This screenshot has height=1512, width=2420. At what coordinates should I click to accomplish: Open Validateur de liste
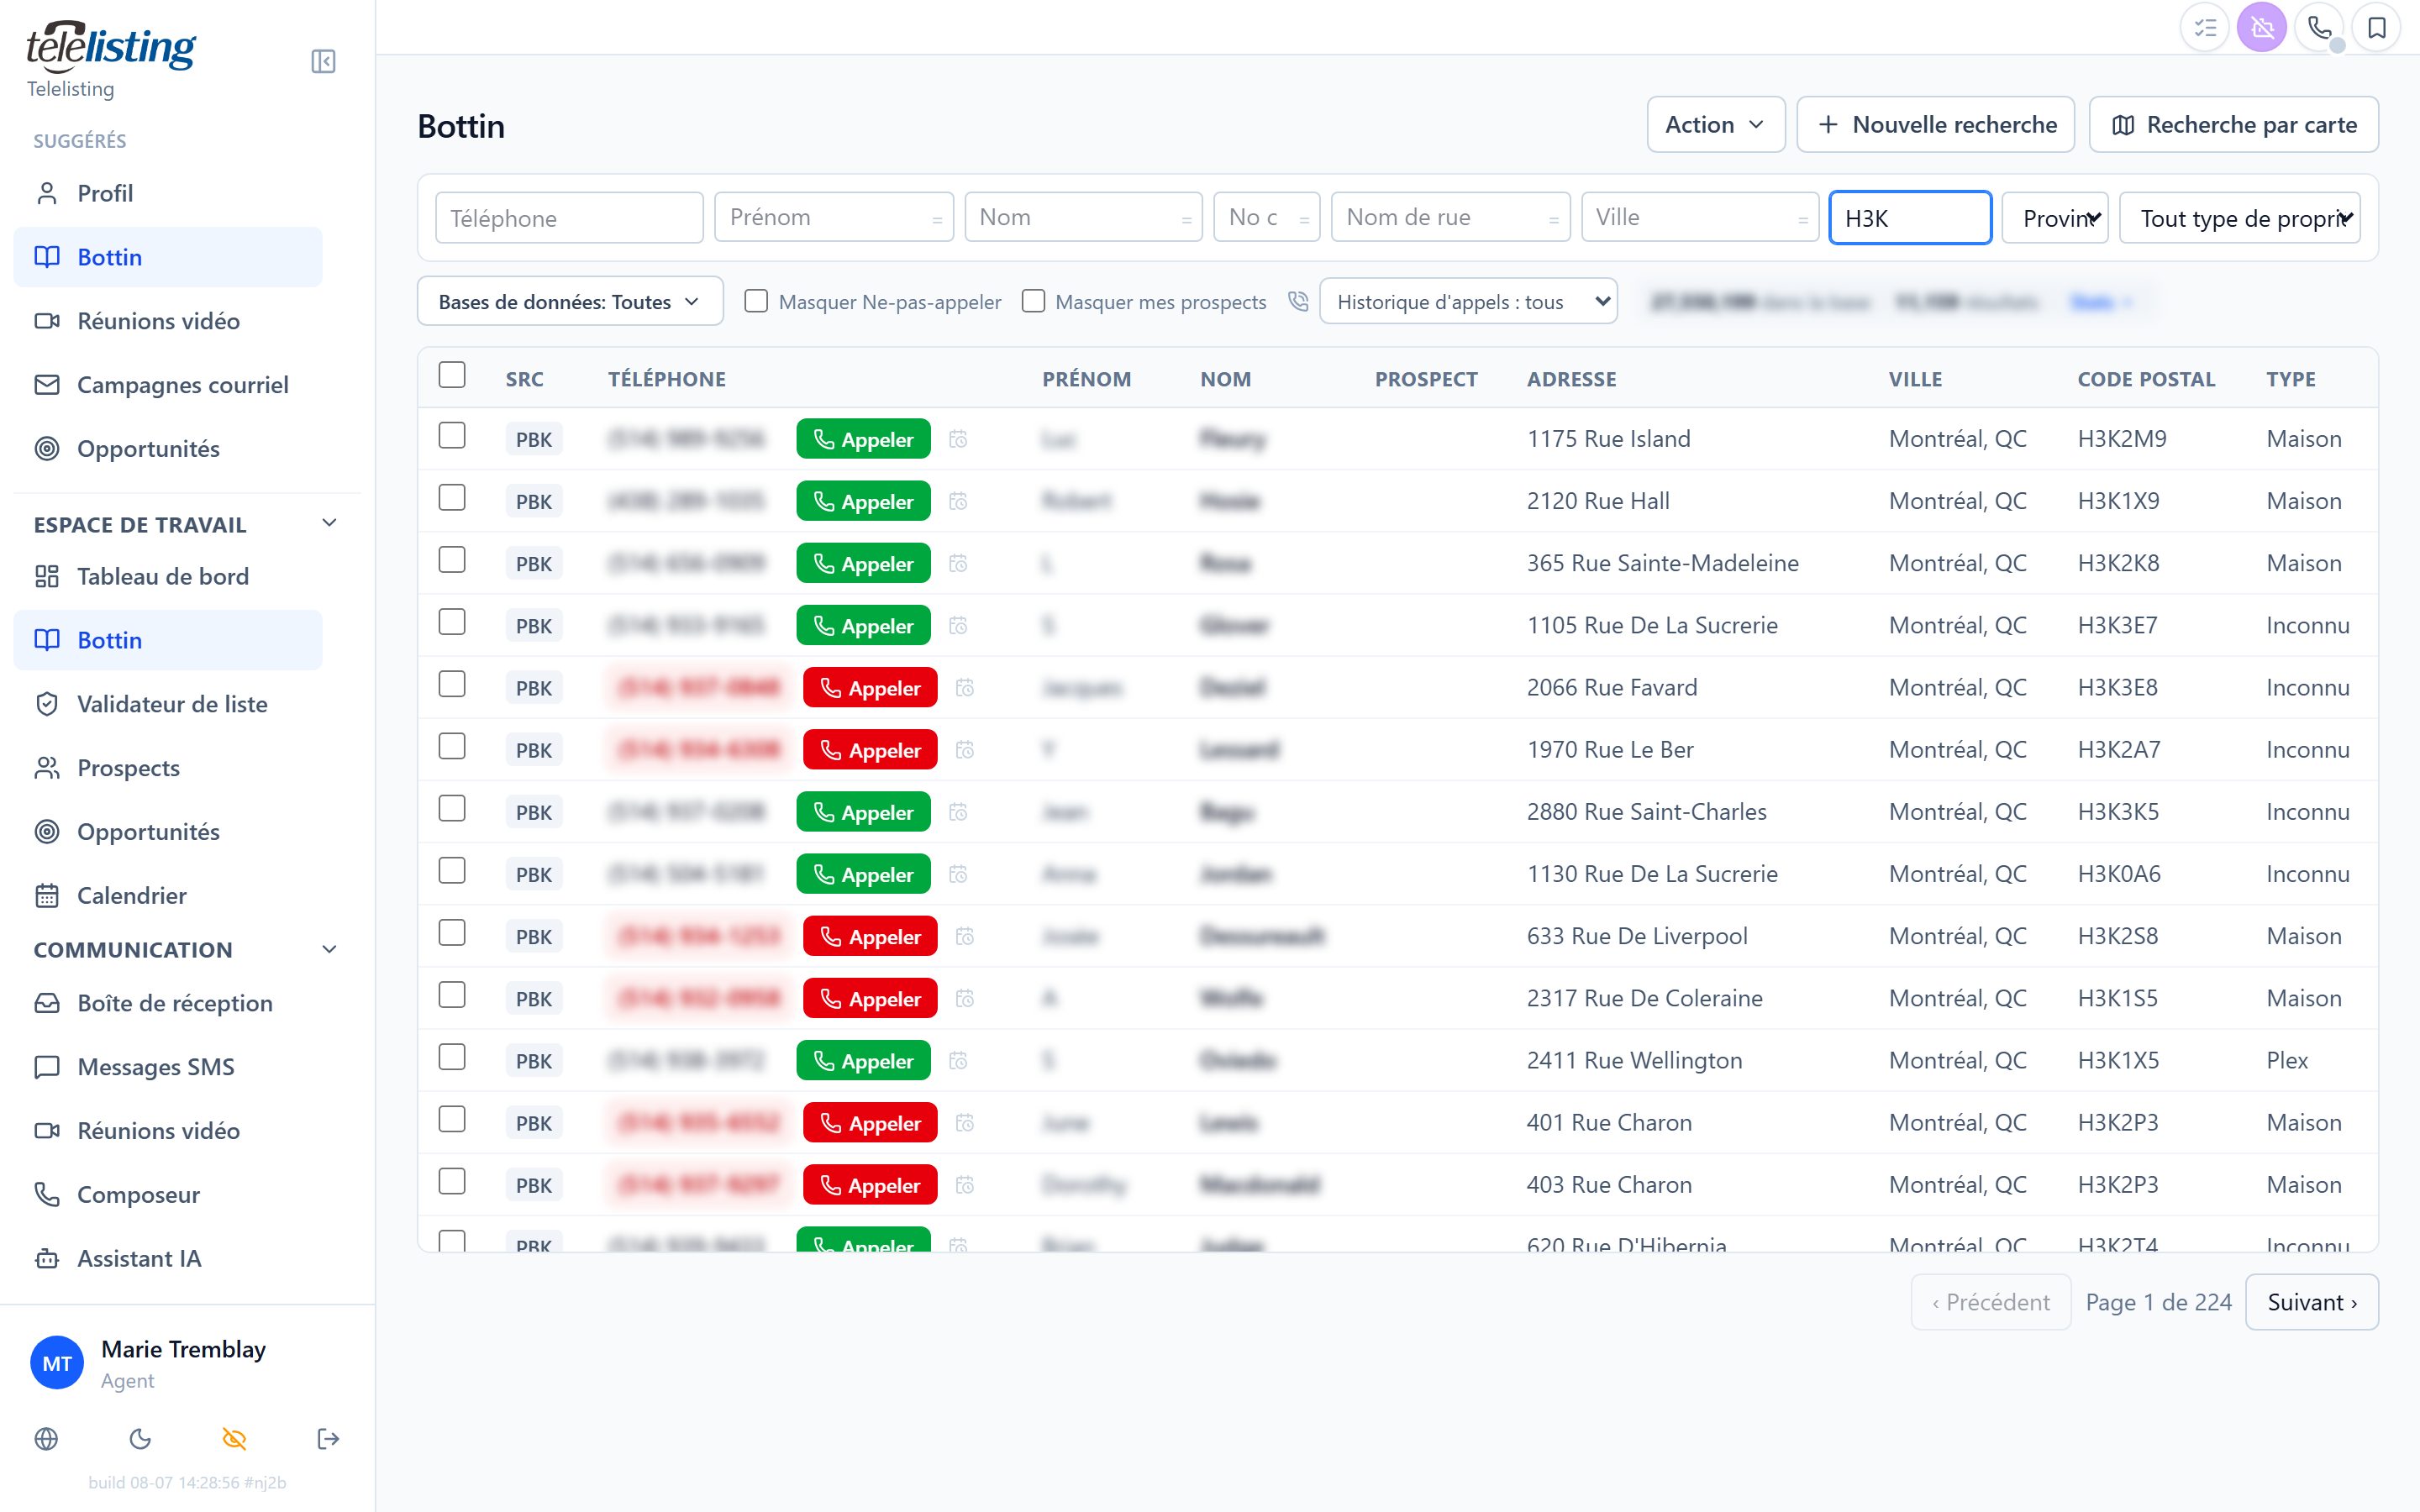tap(168, 704)
